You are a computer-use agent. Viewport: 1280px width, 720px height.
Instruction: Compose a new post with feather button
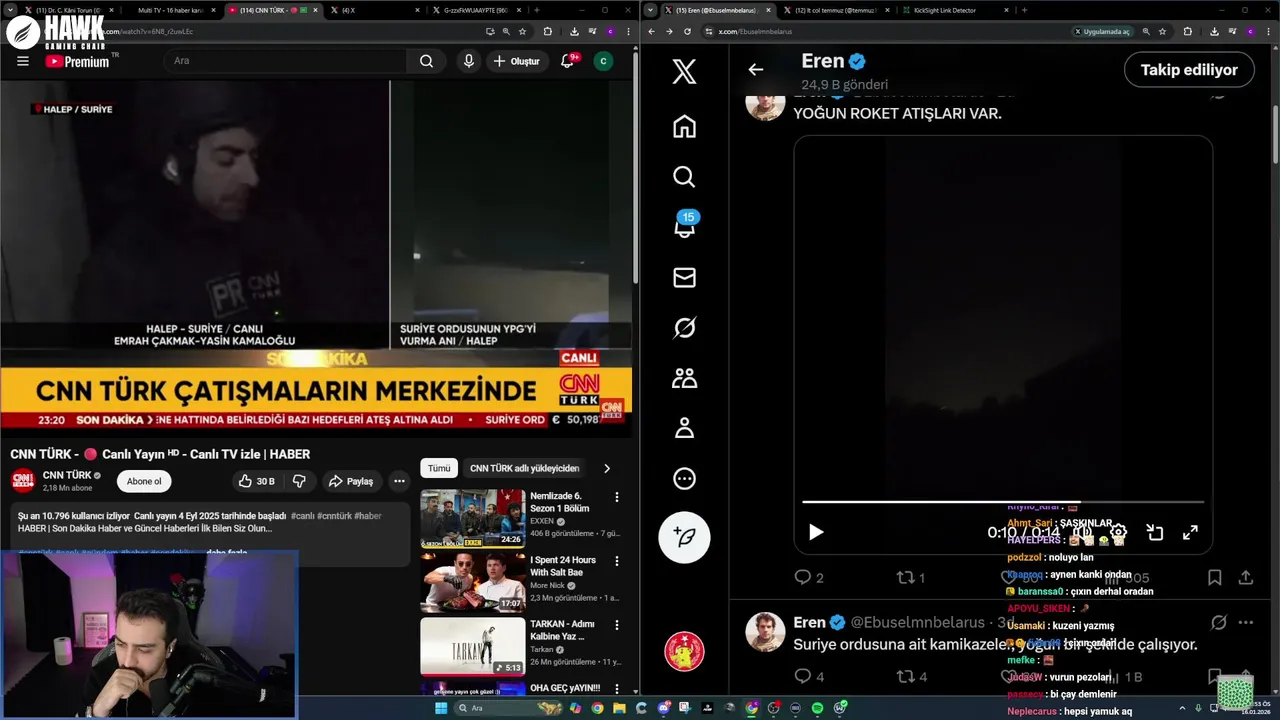pos(684,537)
